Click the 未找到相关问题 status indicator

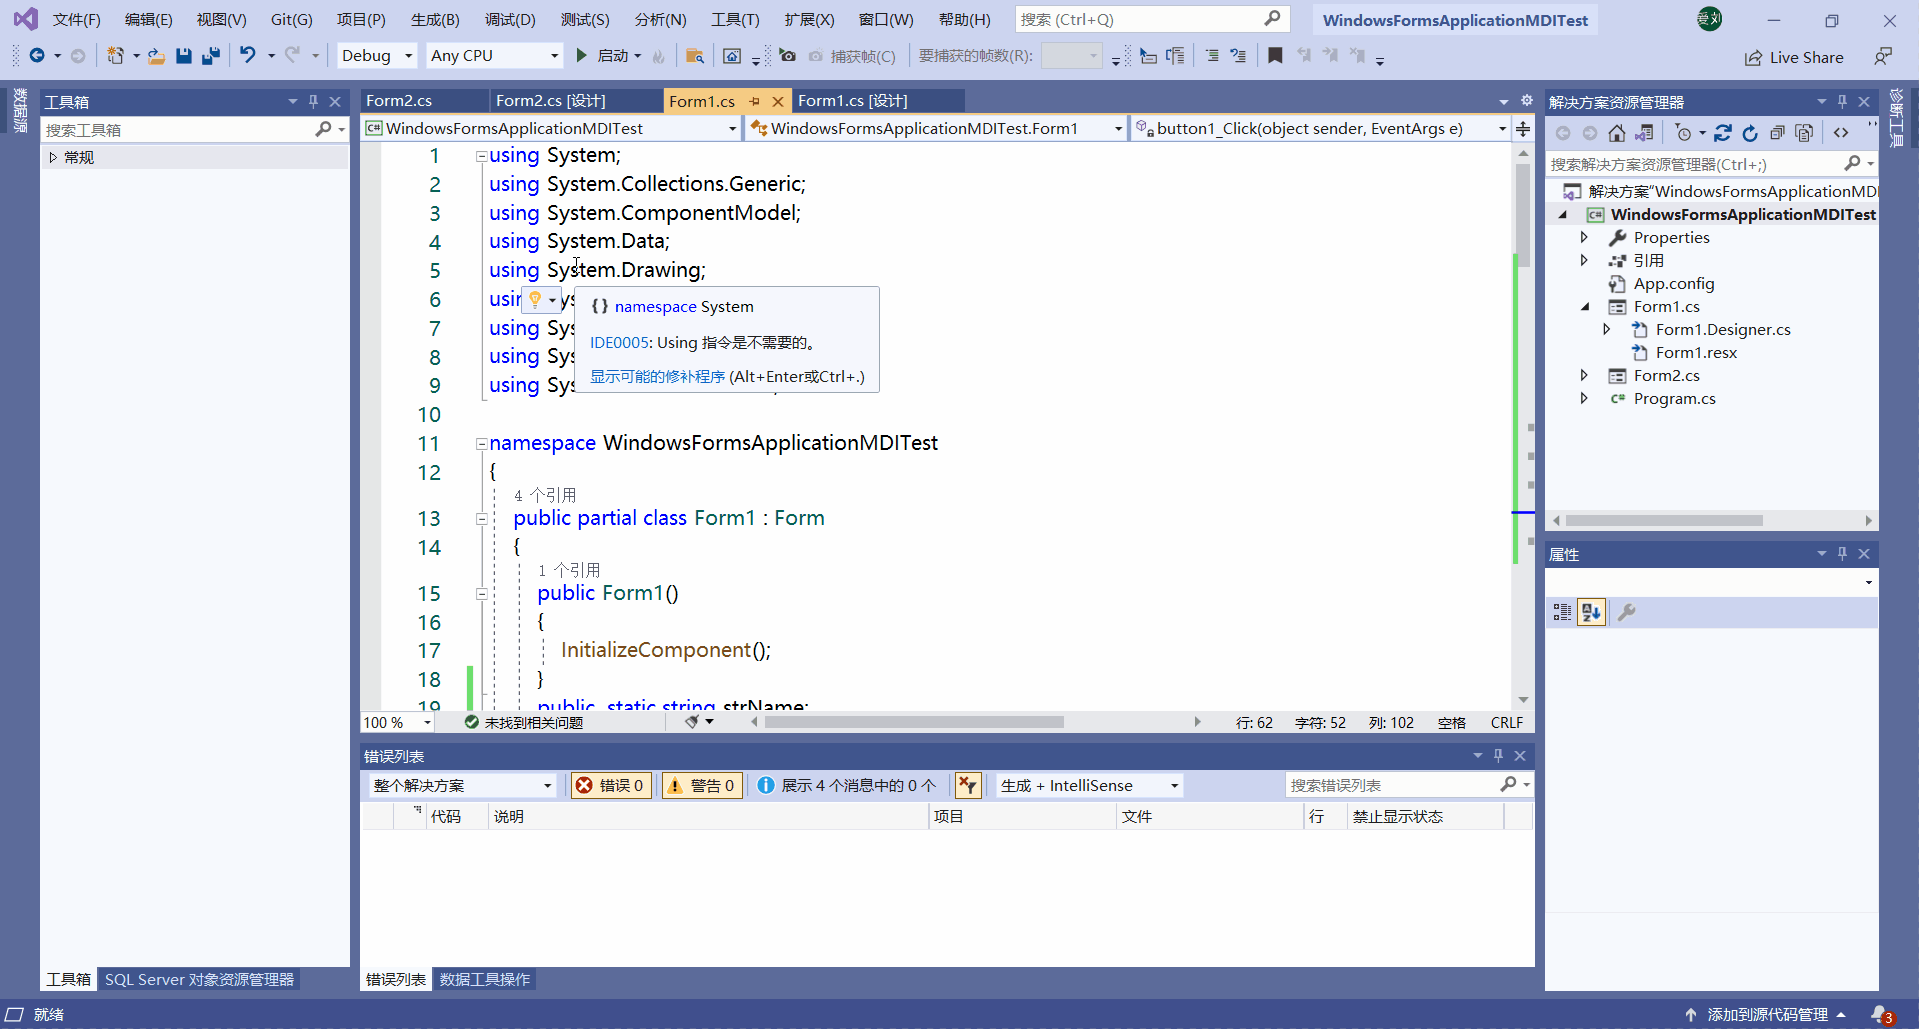coord(524,722)
